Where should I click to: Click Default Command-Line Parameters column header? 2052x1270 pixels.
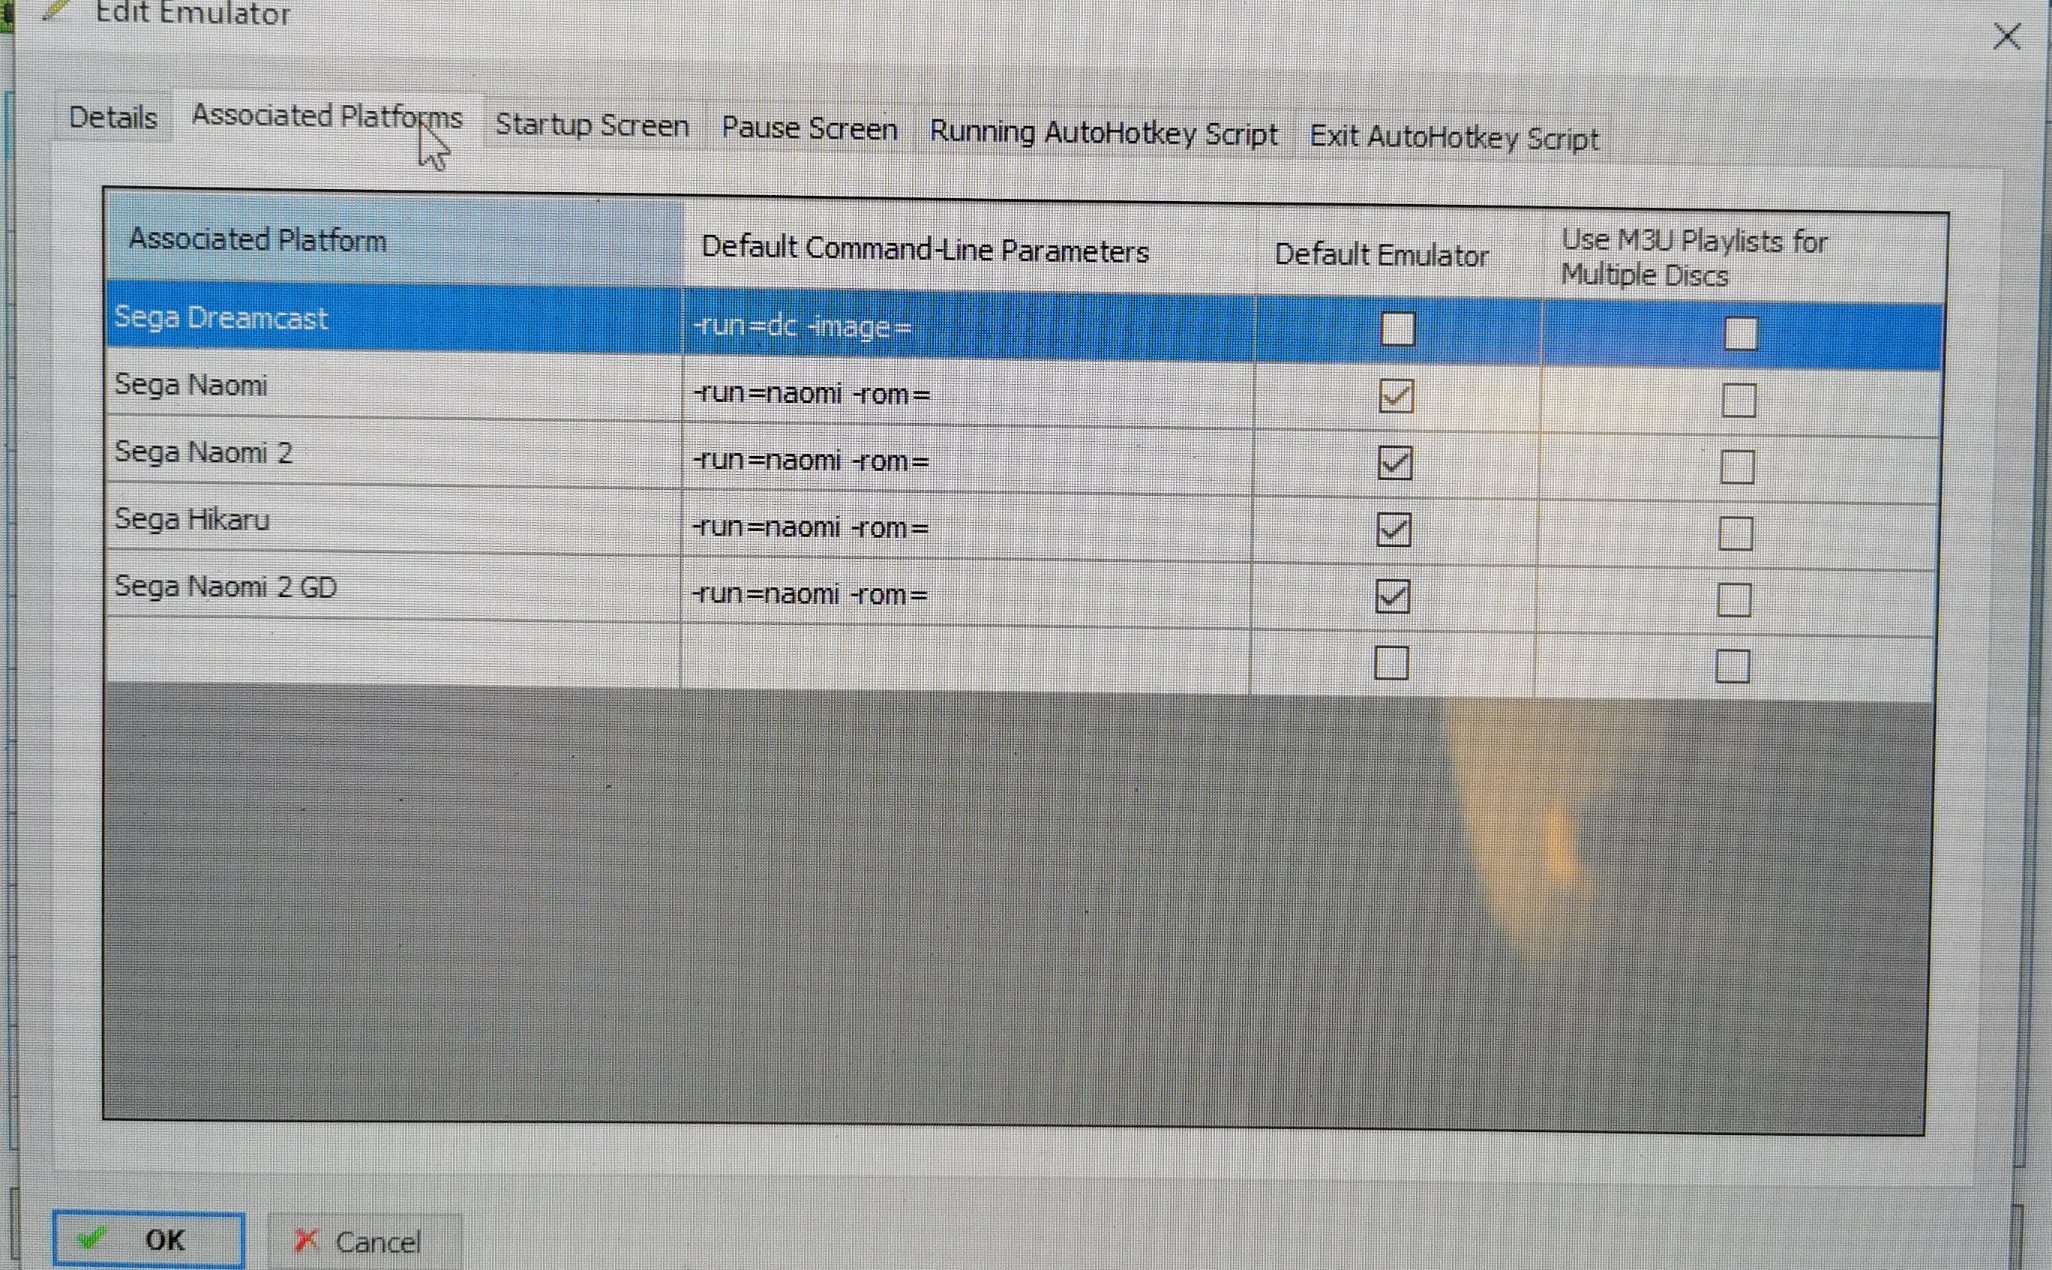[969, 250]
